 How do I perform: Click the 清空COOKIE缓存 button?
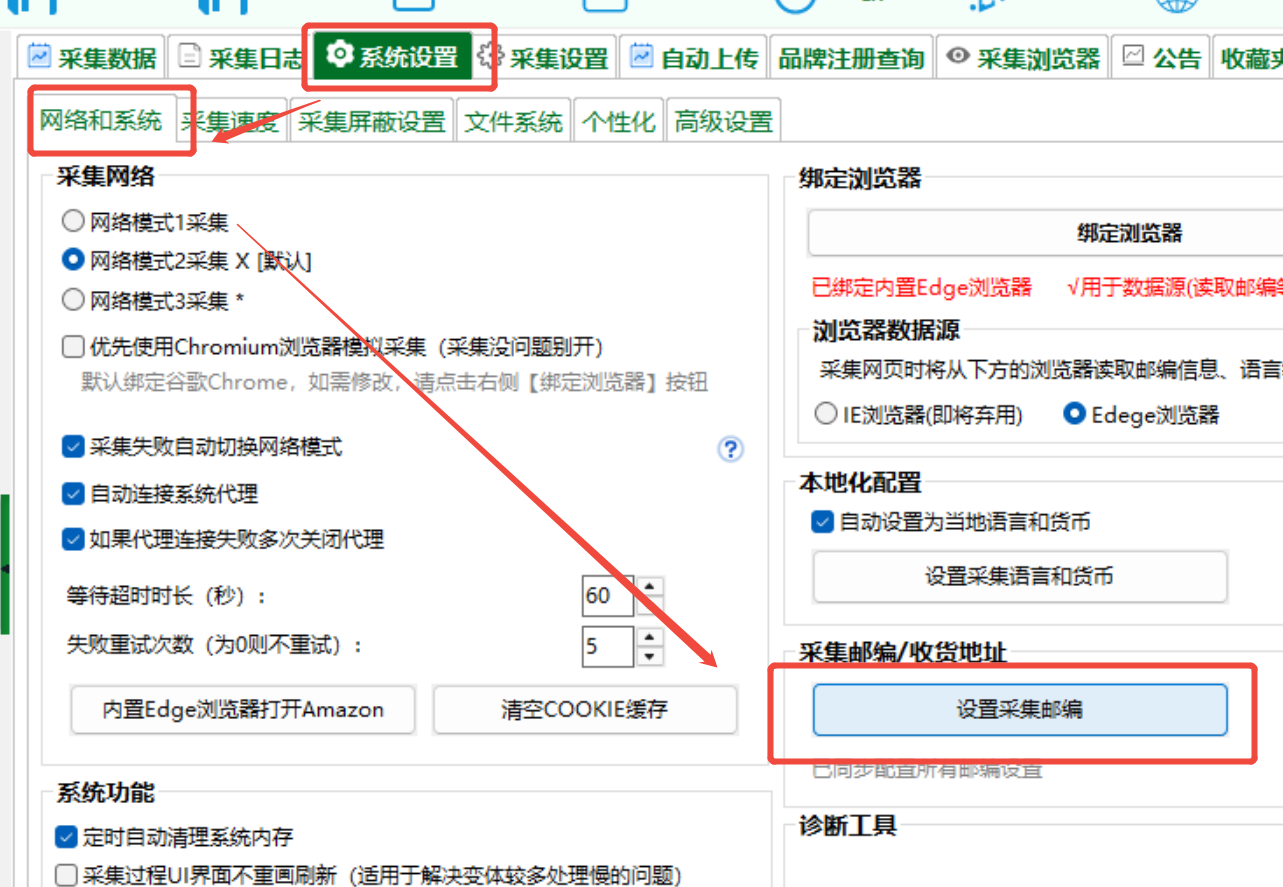[x=585, y=710]
